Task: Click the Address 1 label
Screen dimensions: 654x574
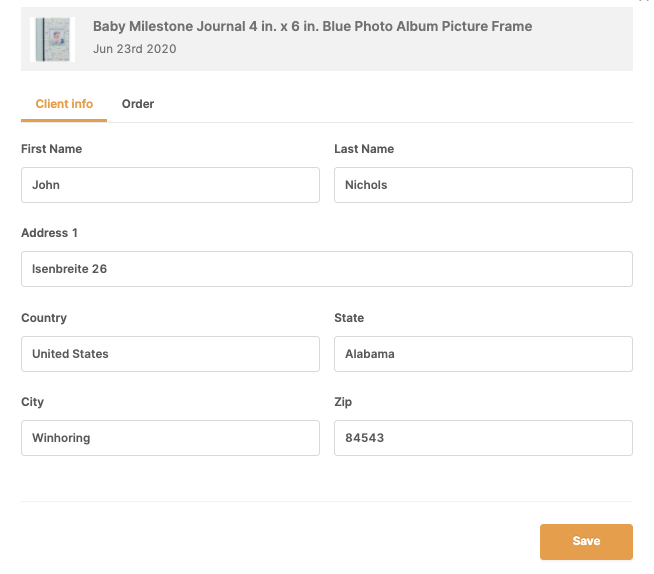Action: pyautogui.click(x=49, y=233)
